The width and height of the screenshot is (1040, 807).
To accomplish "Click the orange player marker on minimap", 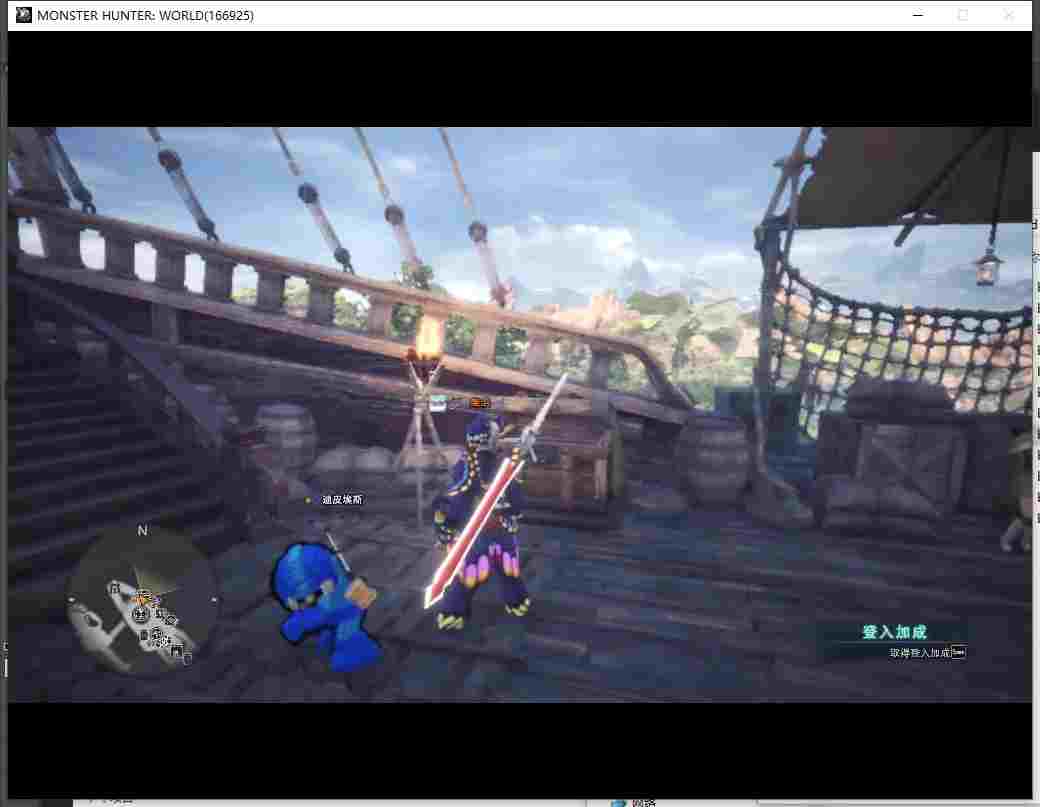I will (142, 599).
